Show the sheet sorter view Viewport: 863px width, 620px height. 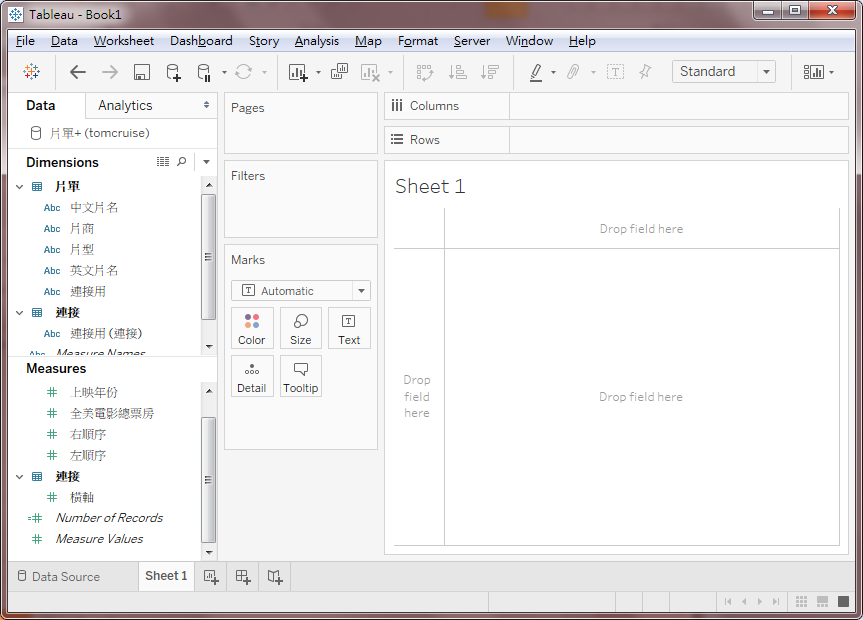click(801, 601)
